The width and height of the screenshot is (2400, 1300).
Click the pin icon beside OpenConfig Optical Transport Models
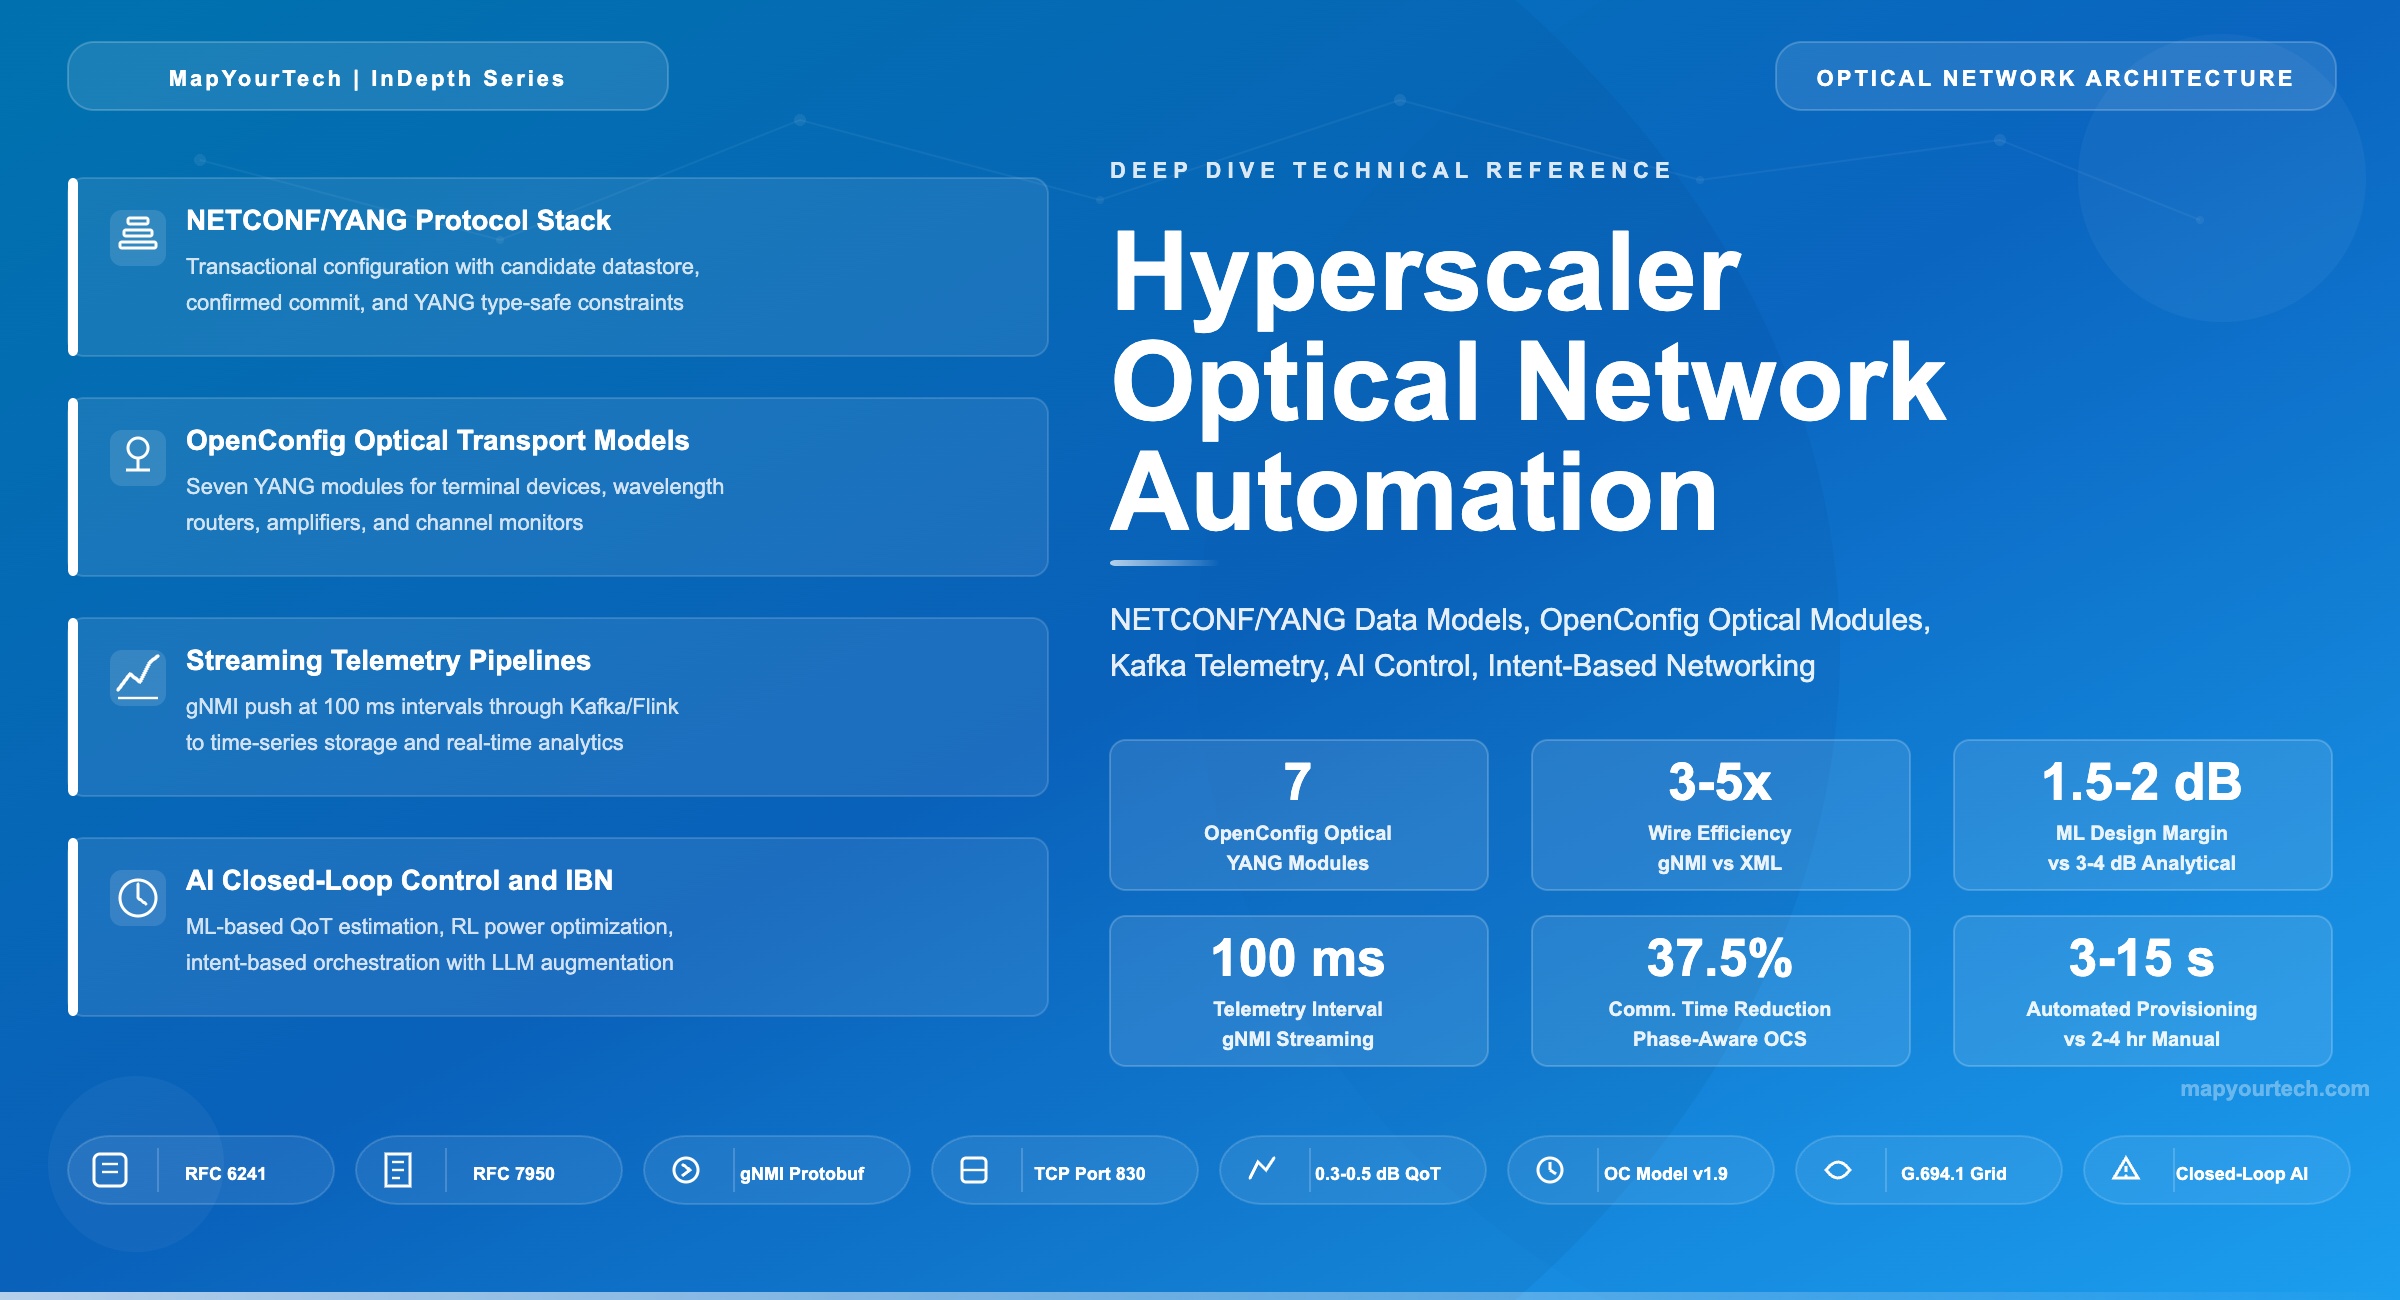pos(138,457)
